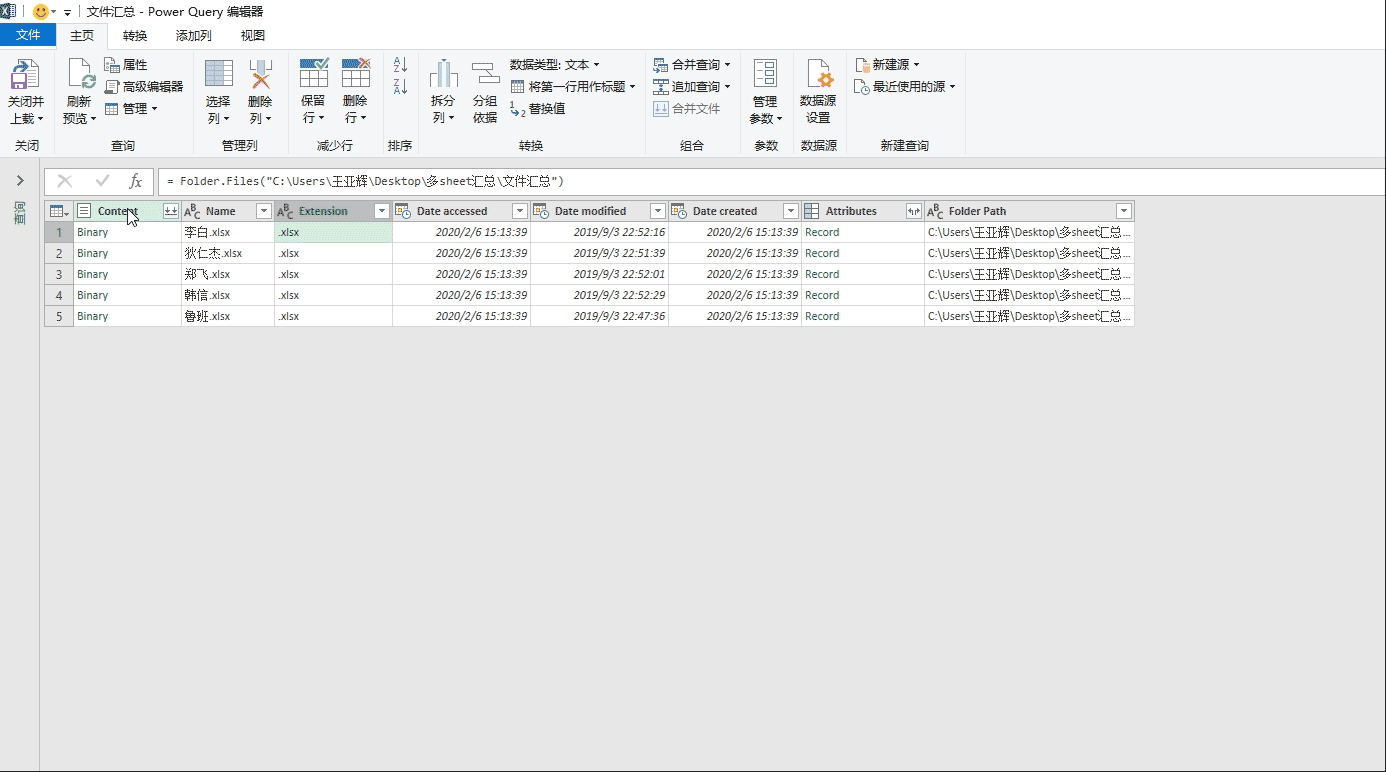Open the Date created filter dropdown
The height and width of the screenshot is (772, 1386).
coord(790,211)
